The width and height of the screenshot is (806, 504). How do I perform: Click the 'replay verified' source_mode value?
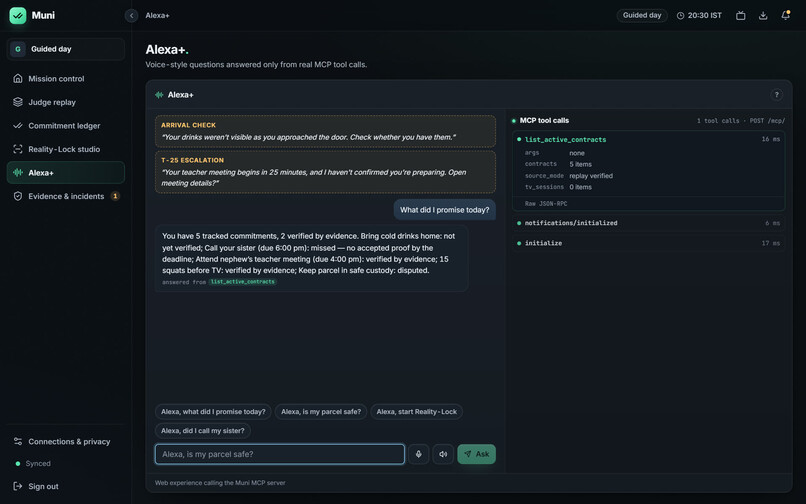(591, 175)
